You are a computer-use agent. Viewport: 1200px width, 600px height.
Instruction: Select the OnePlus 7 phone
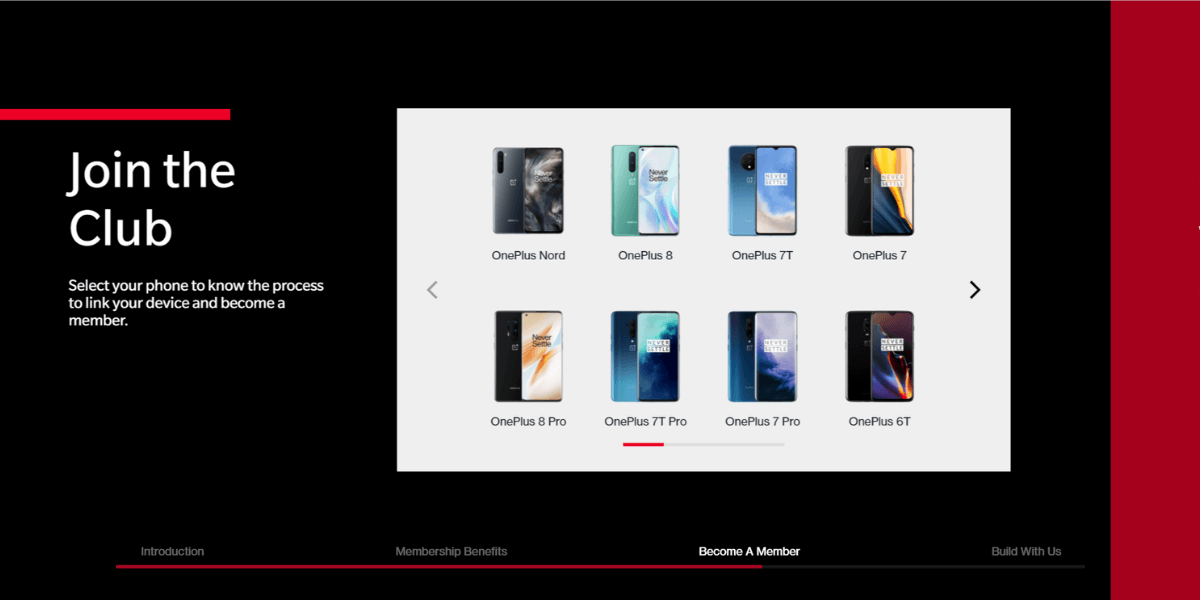(x=879, y=190)
